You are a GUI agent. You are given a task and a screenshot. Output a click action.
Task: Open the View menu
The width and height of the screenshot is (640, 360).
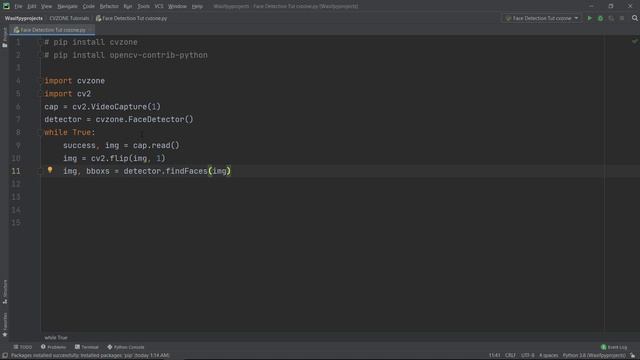click(x=47, y=7)
